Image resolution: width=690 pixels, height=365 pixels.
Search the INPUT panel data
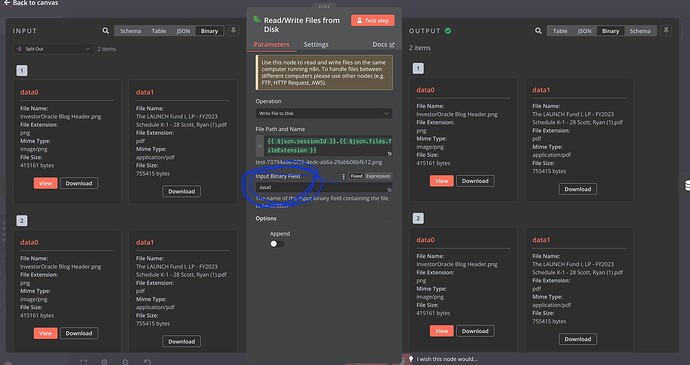tap(106, 31)
